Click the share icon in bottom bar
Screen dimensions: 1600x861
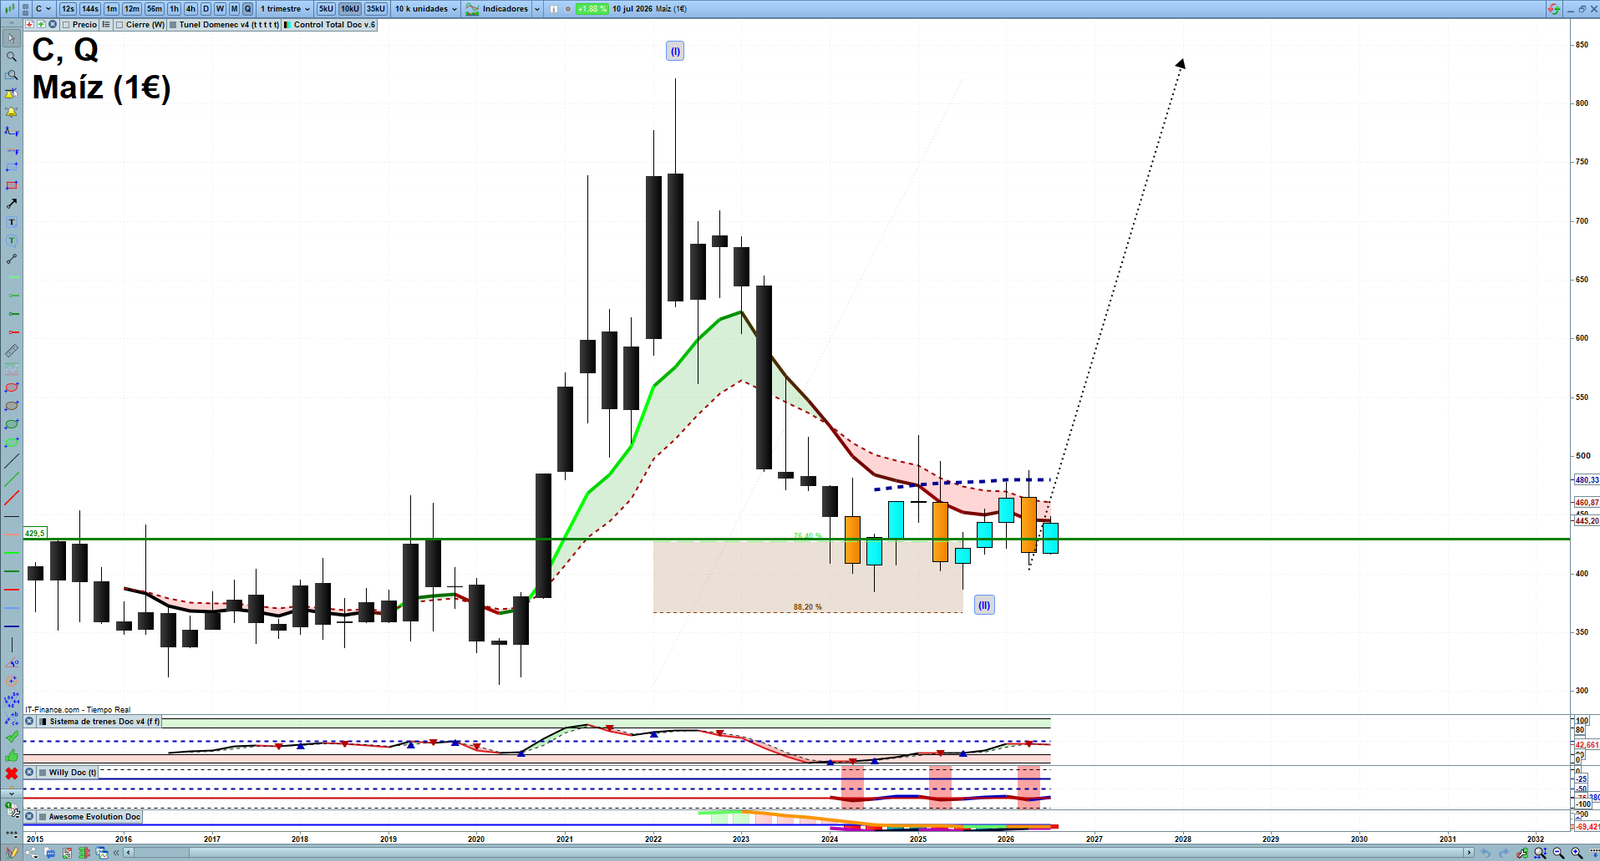(x=32, y=853)
